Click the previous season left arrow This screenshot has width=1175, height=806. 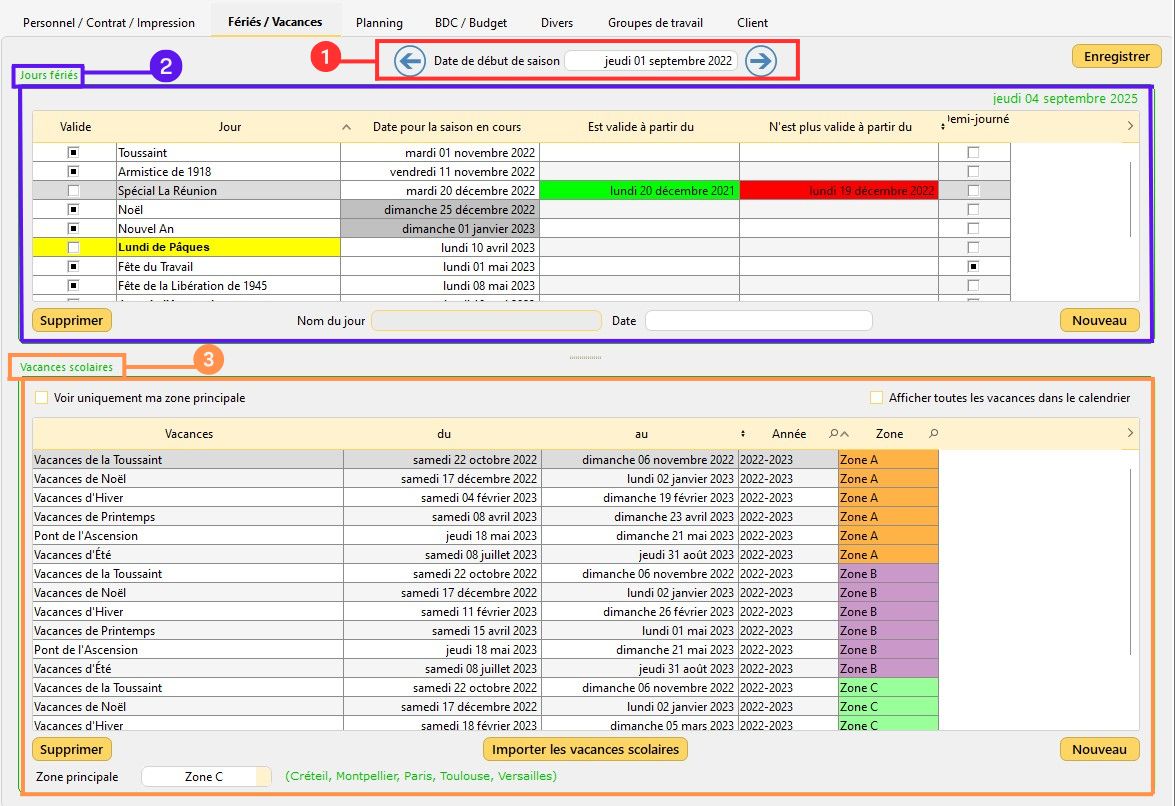pos(410,61)
